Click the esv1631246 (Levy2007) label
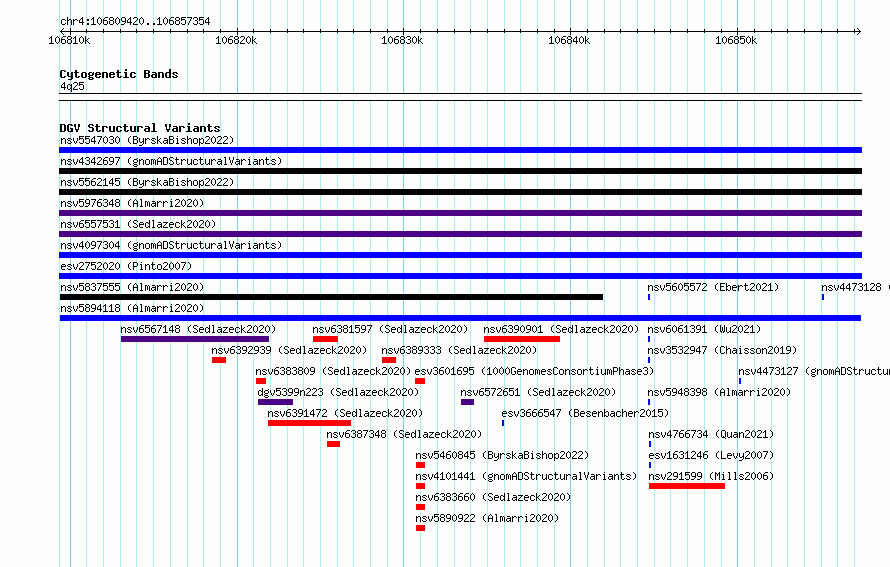This screenshot has height=567, width=890. point(711,455)
